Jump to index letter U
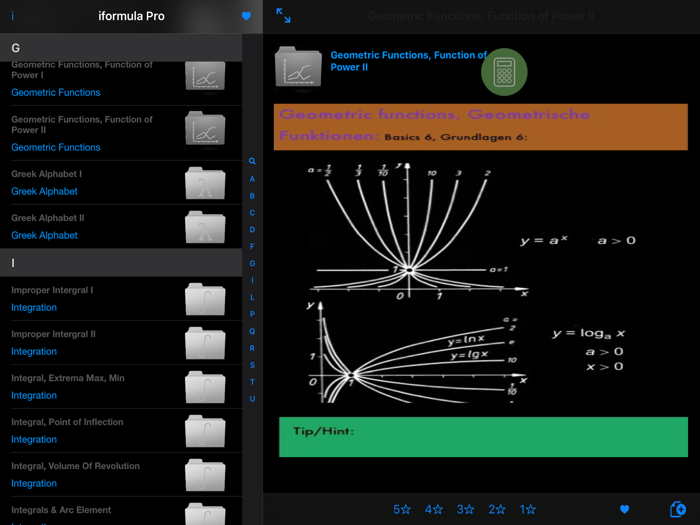Screen dimensions: 700x525 click(252, 399)
